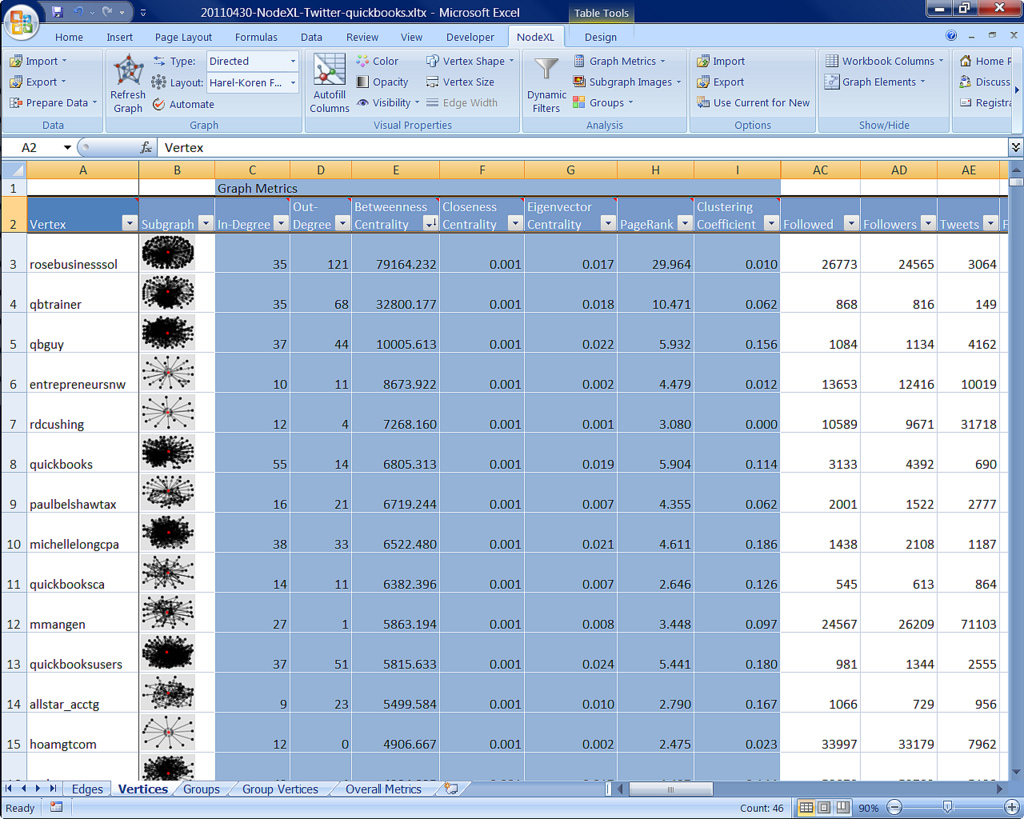Click Use Current for New
Image resolution: width=1024 pixels, height=819 pixels.
point(753,103)
